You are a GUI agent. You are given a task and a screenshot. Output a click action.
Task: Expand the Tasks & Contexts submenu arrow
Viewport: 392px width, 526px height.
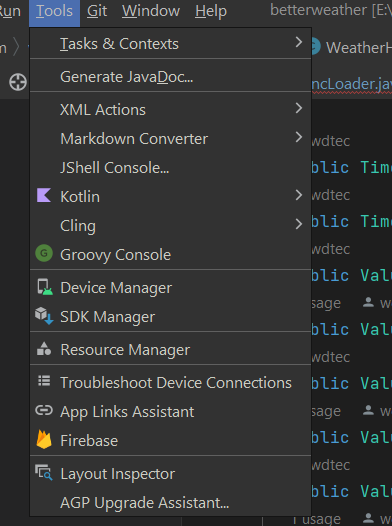298,42
